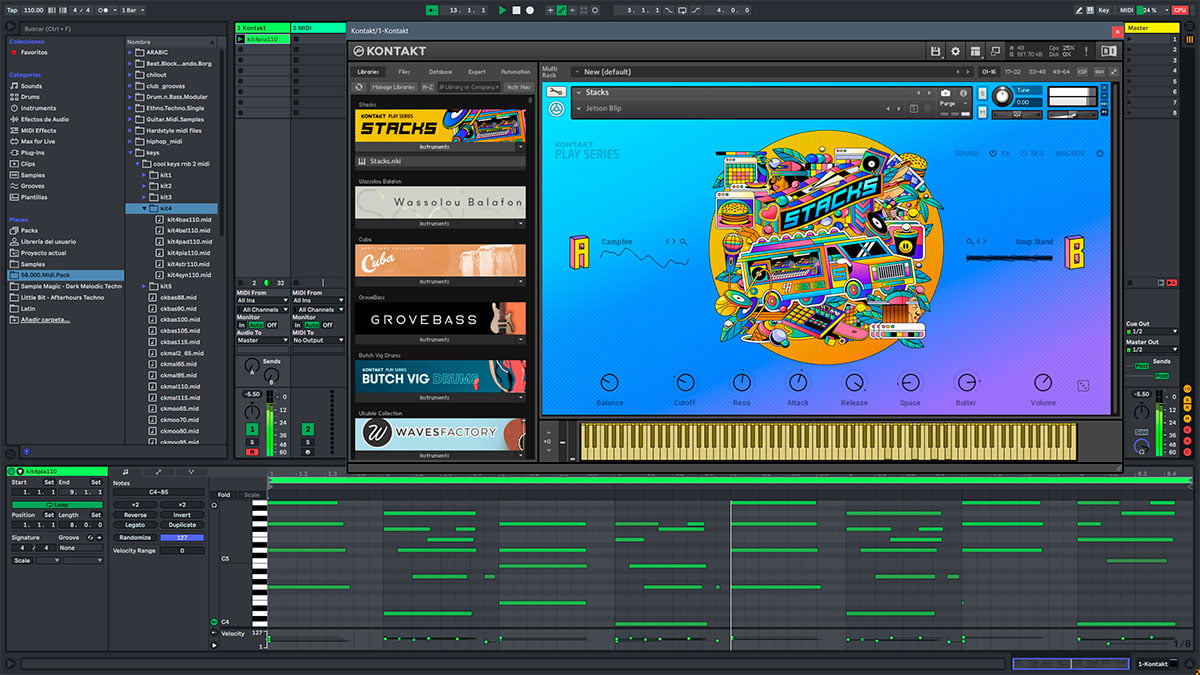Open MIDI Effects browser category
This screenshot has height=675, width=1200.
[38, 130]
